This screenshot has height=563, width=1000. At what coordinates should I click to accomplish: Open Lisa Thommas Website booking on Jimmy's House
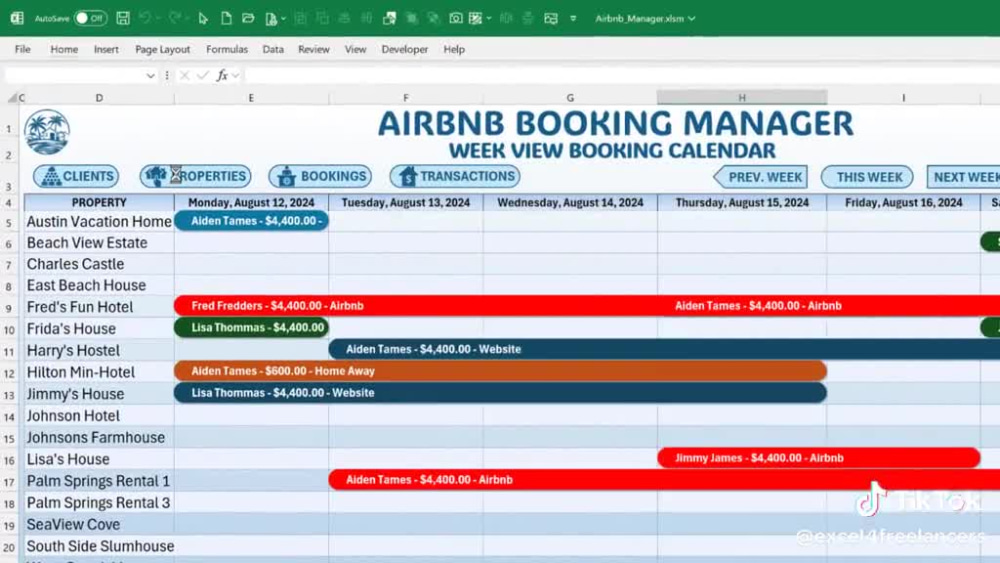pos(501,393)
